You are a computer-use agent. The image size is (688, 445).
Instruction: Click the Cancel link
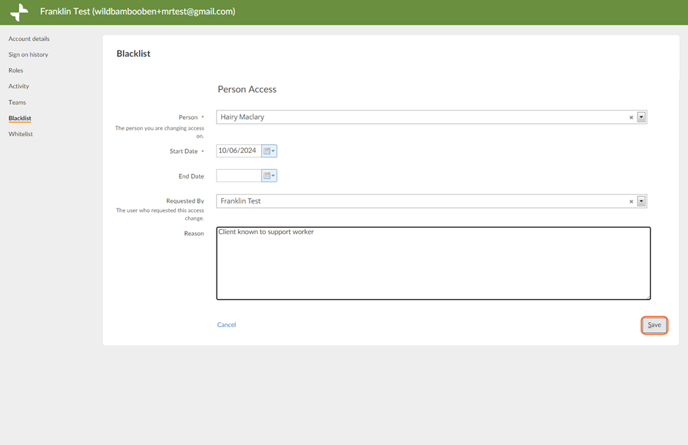(226, 325)
